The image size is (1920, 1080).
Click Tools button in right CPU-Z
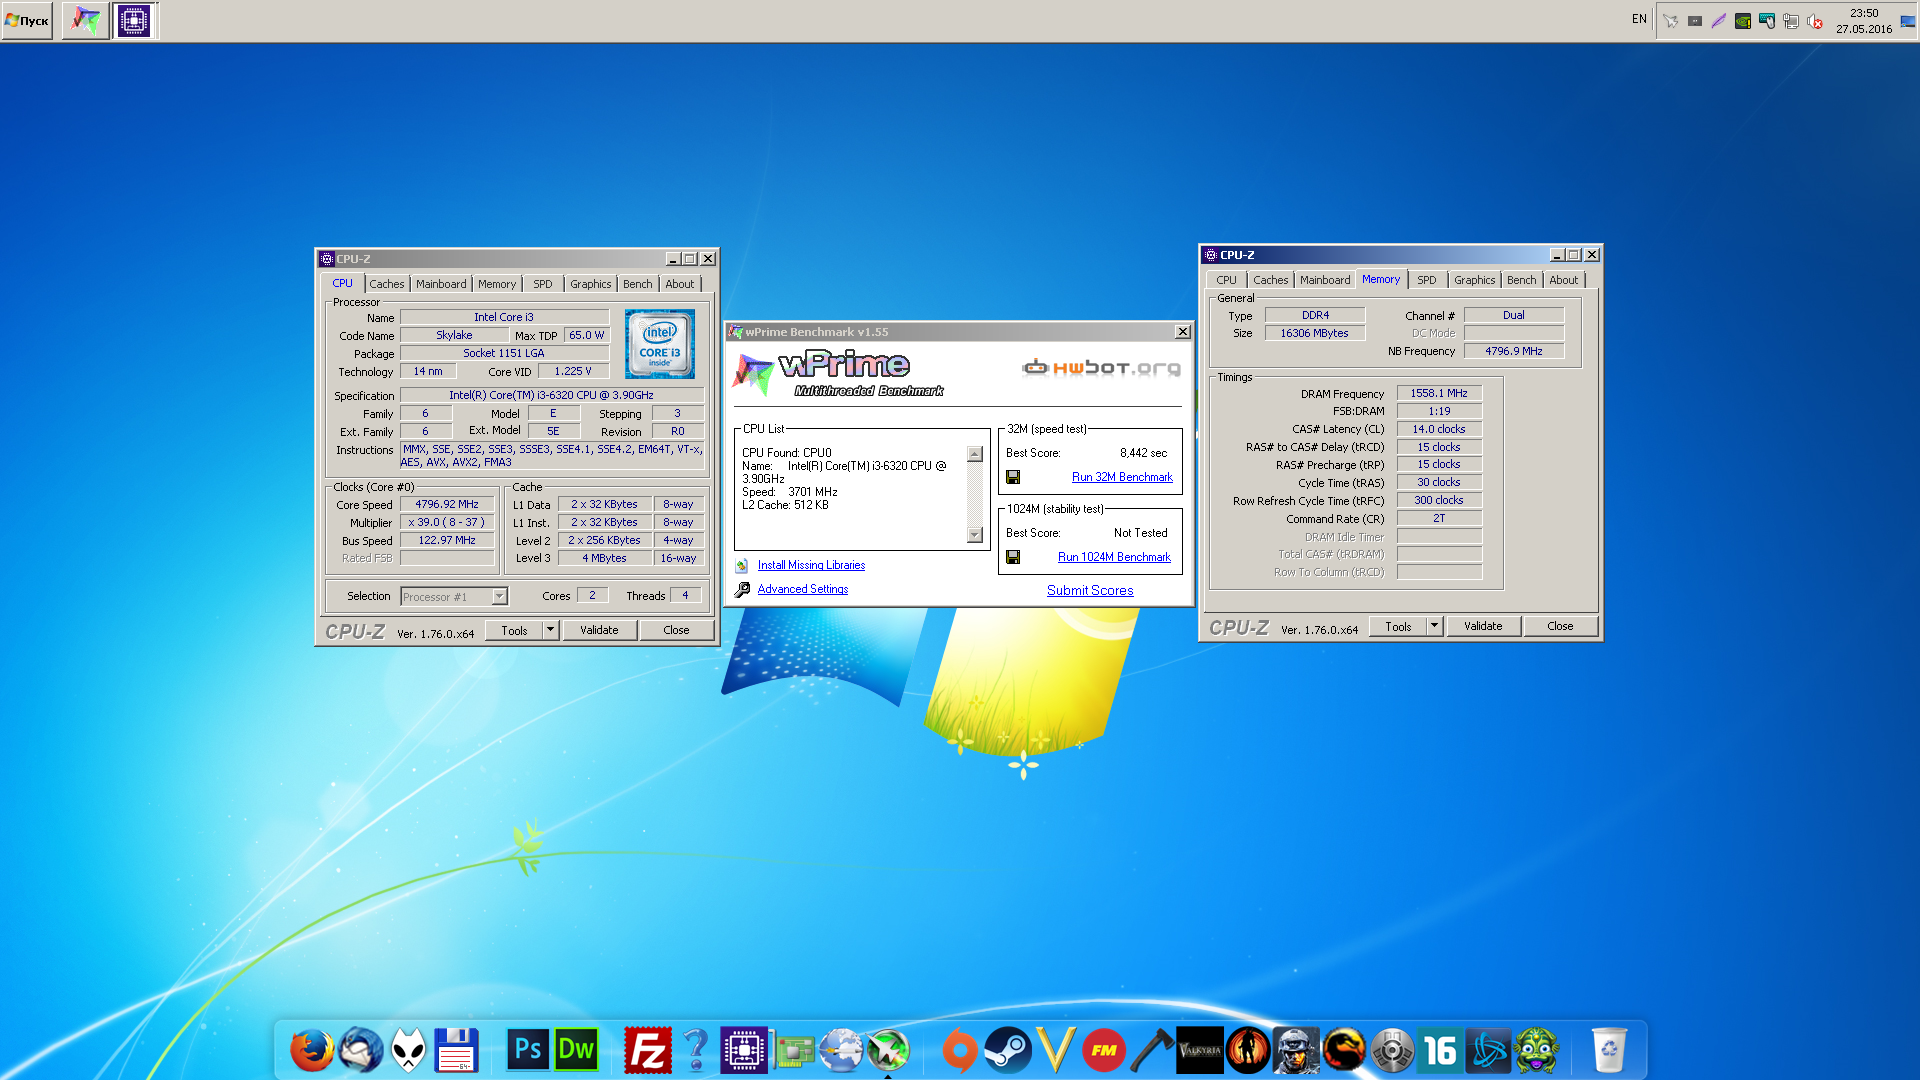coord(1398,626)
